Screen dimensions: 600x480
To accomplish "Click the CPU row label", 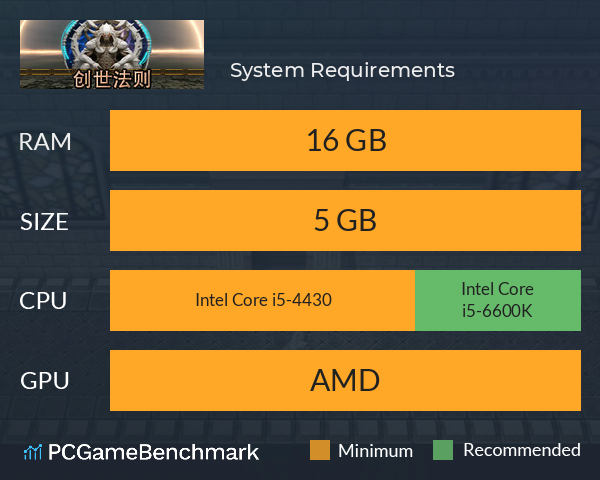I will (43, 301).
